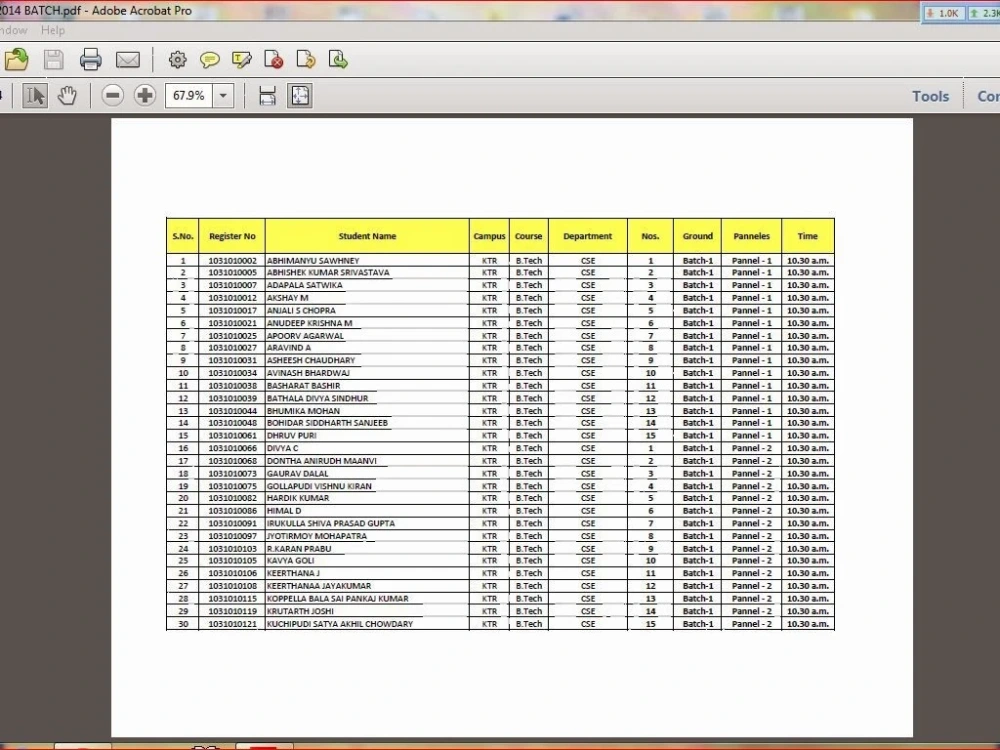Select name KOPPELLA BALA SAI PANKAJ KUMAR
This screenshot has width=1000, height=750.
[337, 599]
